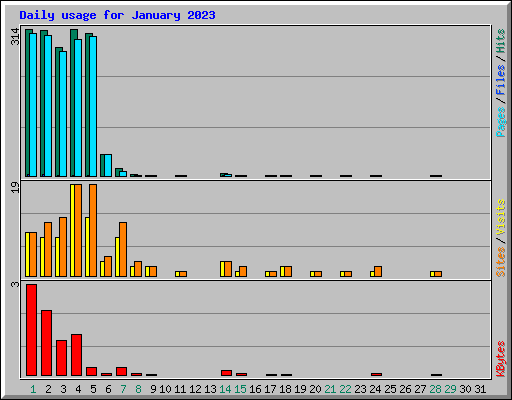Click the day '5' label on the x-axis

pyautogui.click(x=93, y=389)
